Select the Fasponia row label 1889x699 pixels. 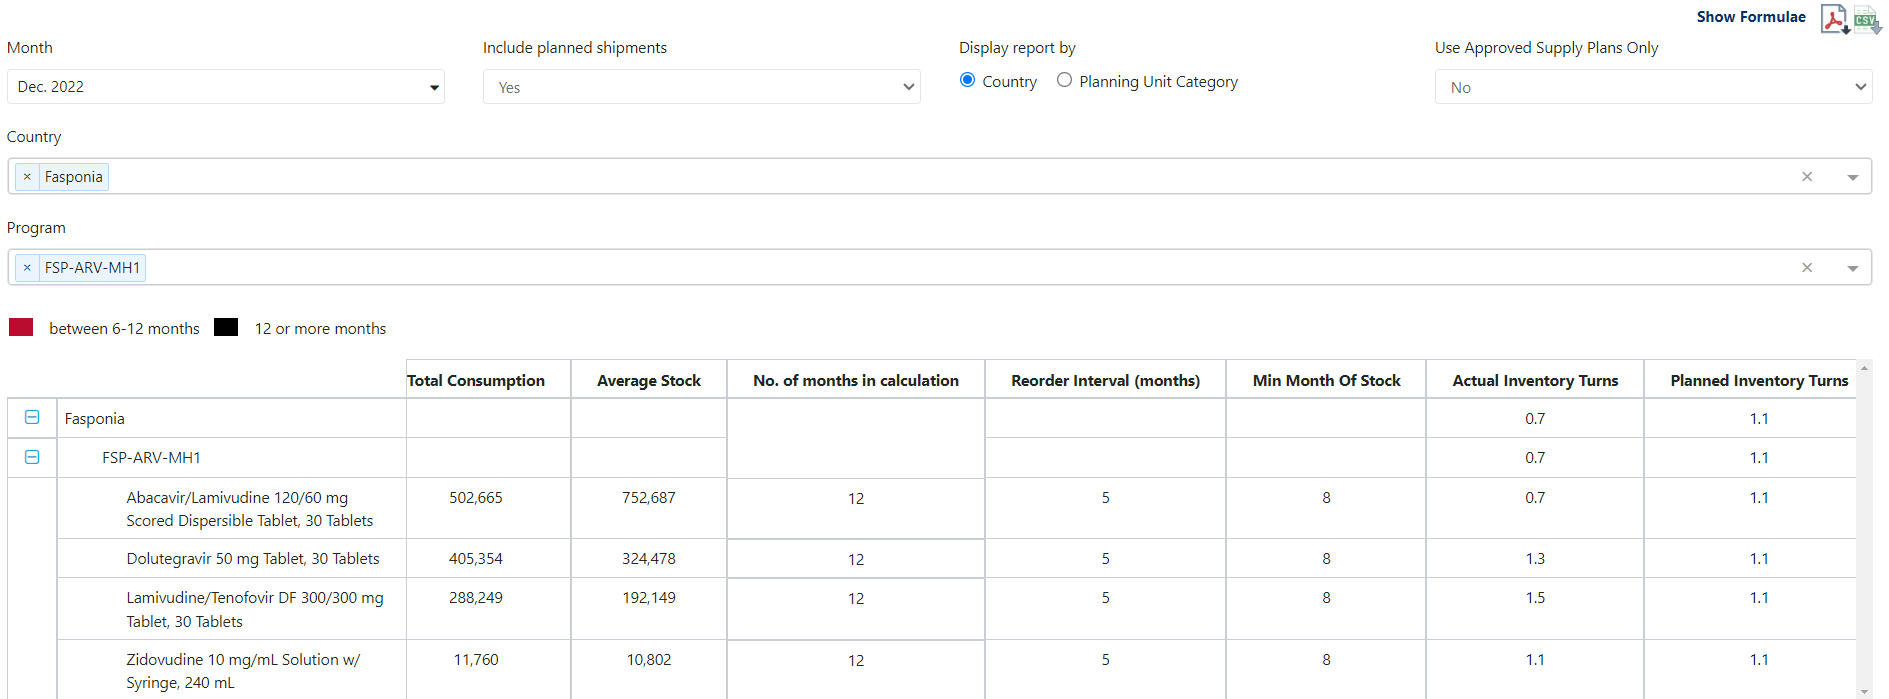pyautogui.click(x=95, y=419)
